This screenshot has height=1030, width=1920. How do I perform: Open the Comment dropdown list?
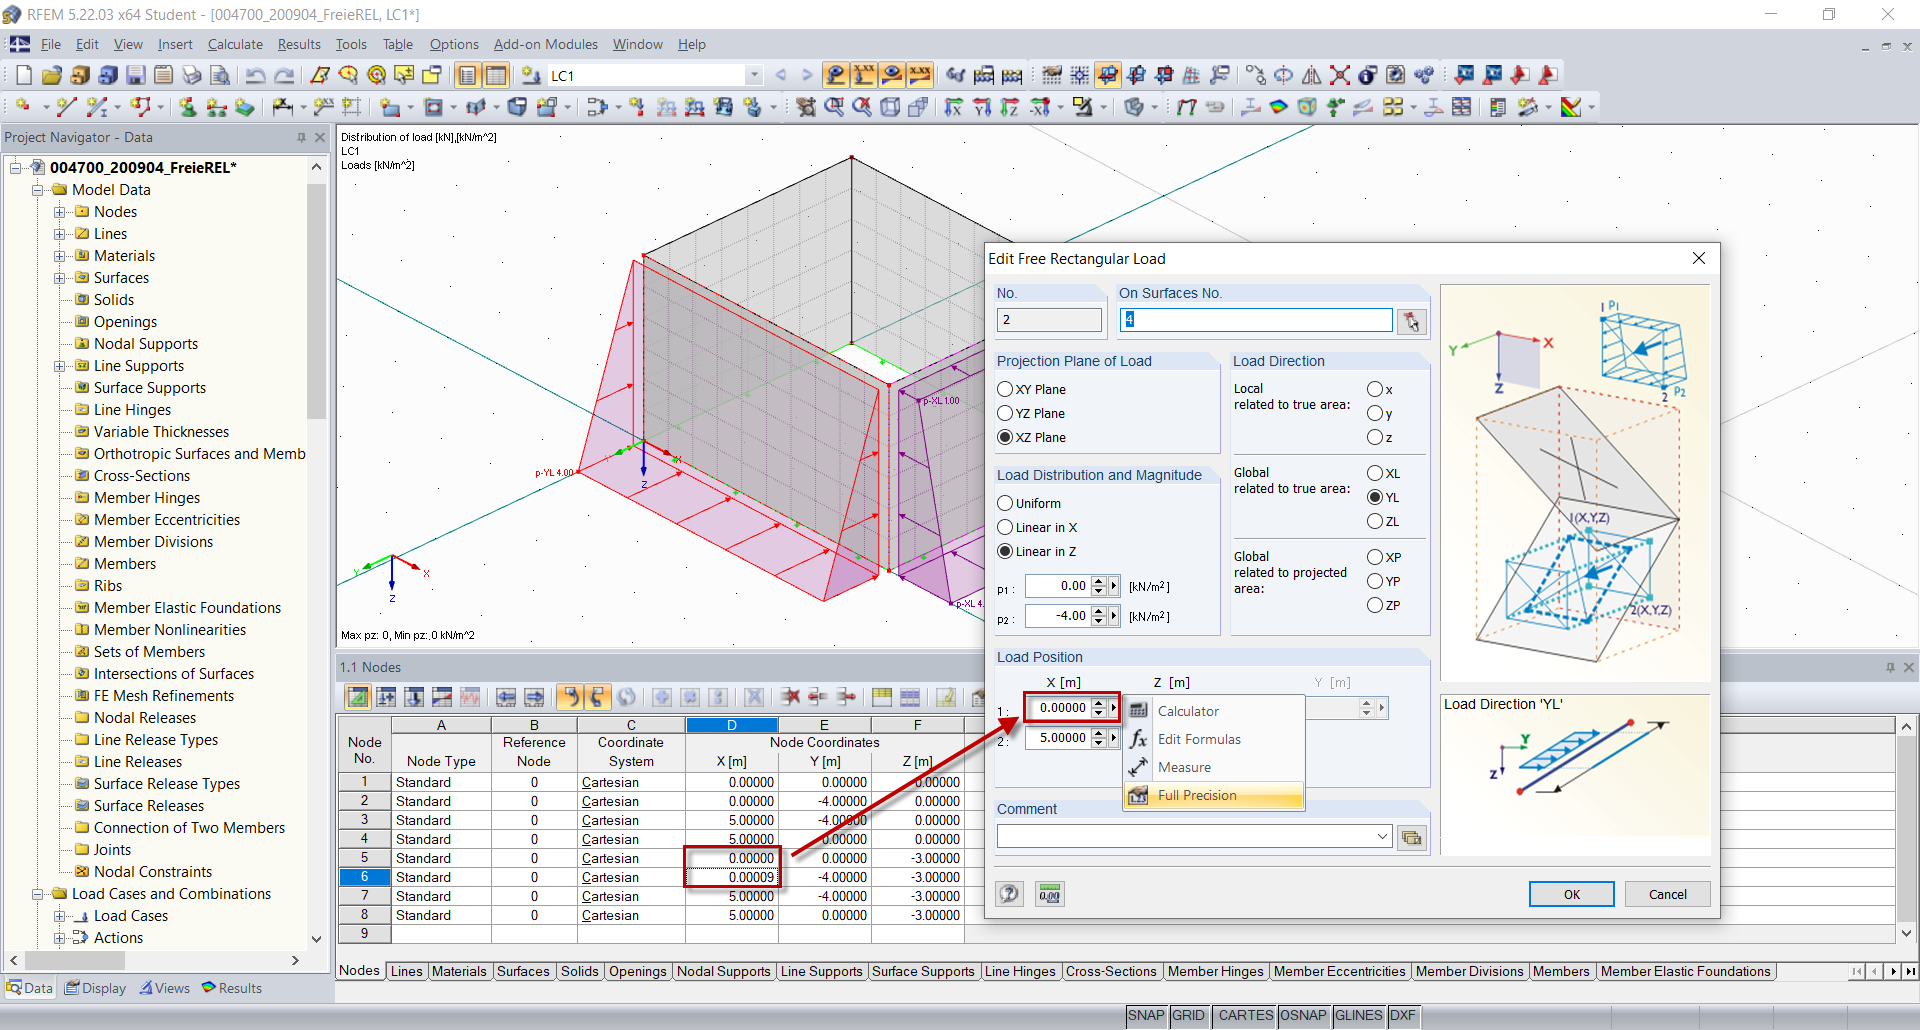(1382, 837)
